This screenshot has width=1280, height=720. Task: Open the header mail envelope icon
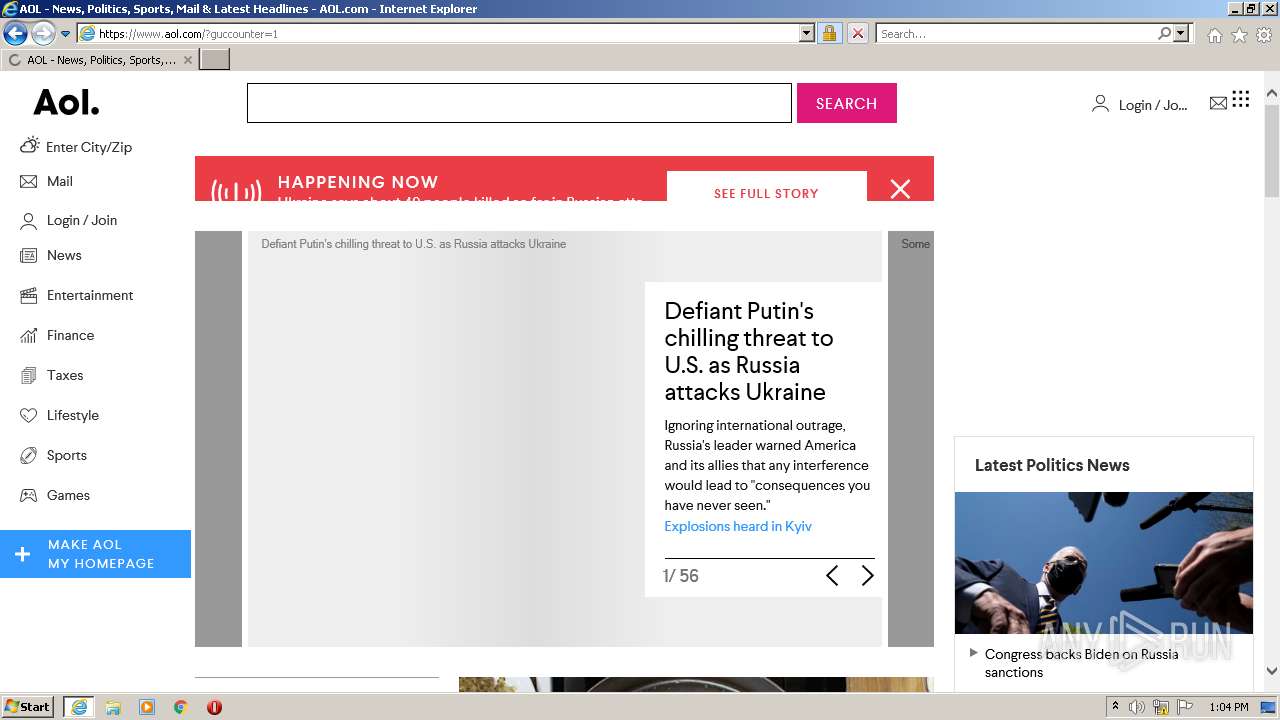click(1218, 103)
